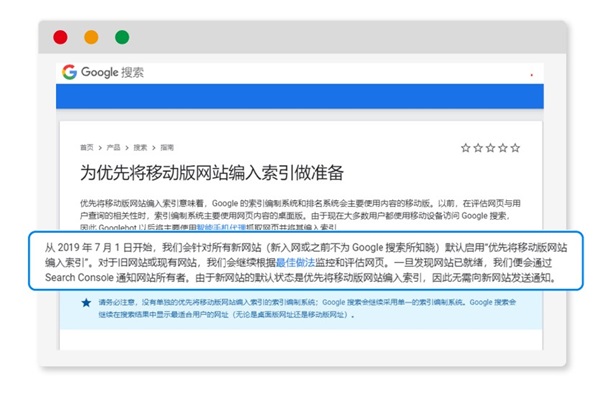The height and width of the screenshot is (403, 600).
Task: Open the 最佳做法 hyperlink
Action: (x=295, y=262)
